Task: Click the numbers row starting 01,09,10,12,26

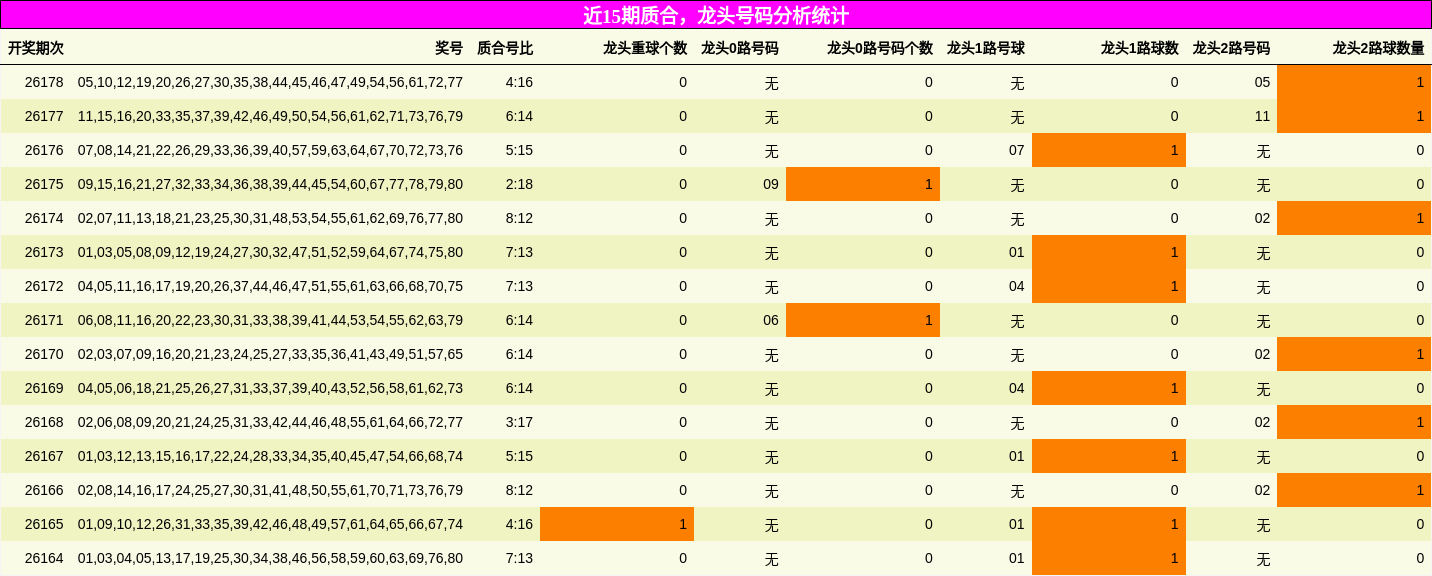Action: [x=270, y=524]
